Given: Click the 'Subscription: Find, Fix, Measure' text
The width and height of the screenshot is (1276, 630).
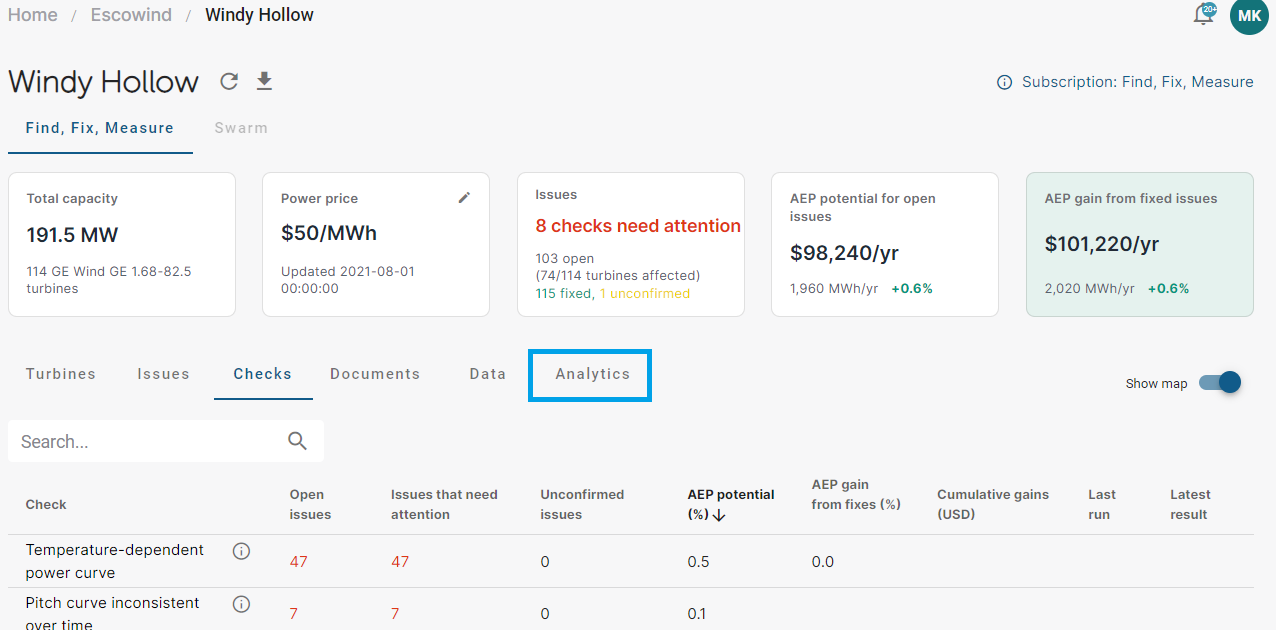Looking at the screenshot, I should [x=1137, y=82].
